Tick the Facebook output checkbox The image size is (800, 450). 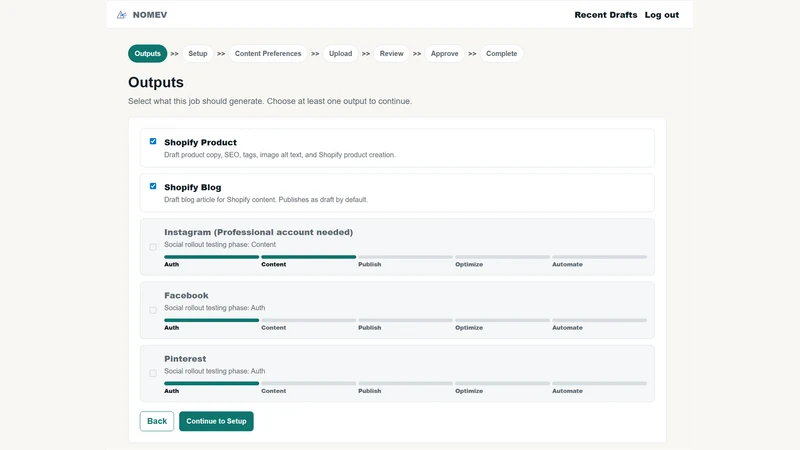(x=153, y=310)
